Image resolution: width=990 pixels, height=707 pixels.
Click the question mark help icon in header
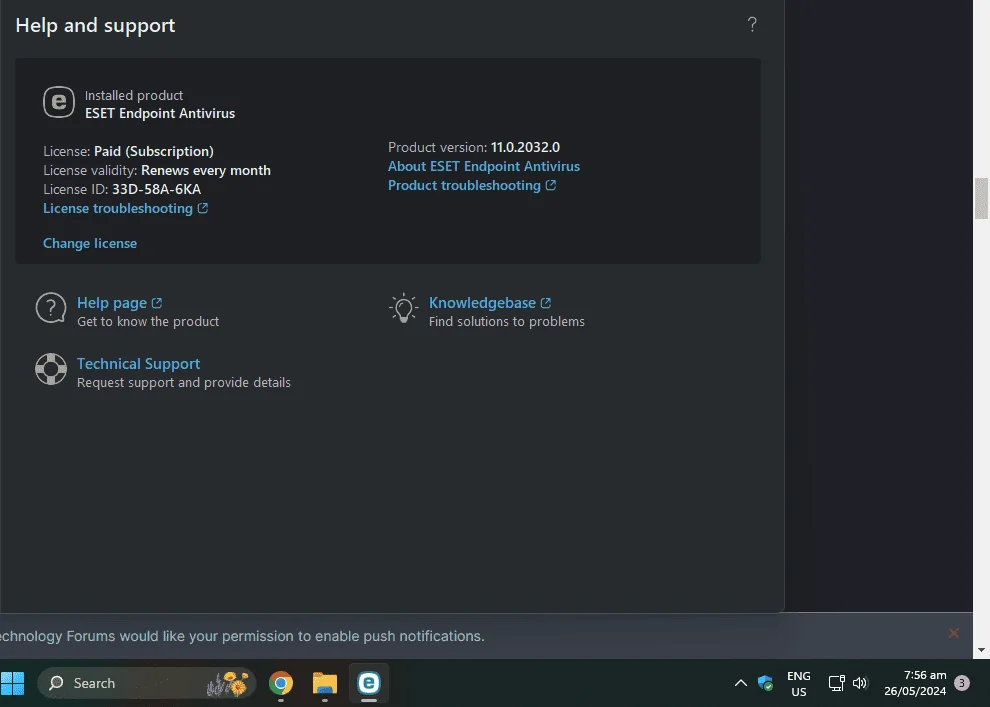point(752,25)
